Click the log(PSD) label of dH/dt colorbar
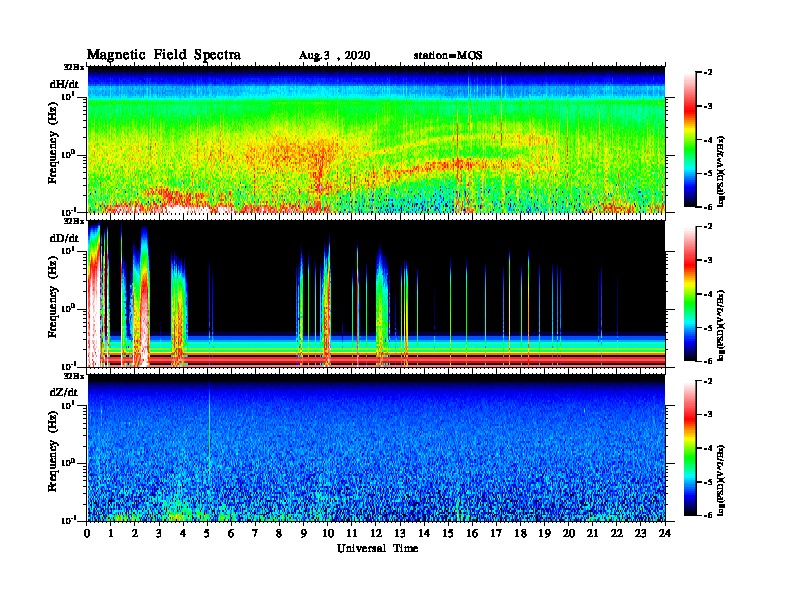The width and height of the screenshot is (792, 612). (x=720, y=171)
